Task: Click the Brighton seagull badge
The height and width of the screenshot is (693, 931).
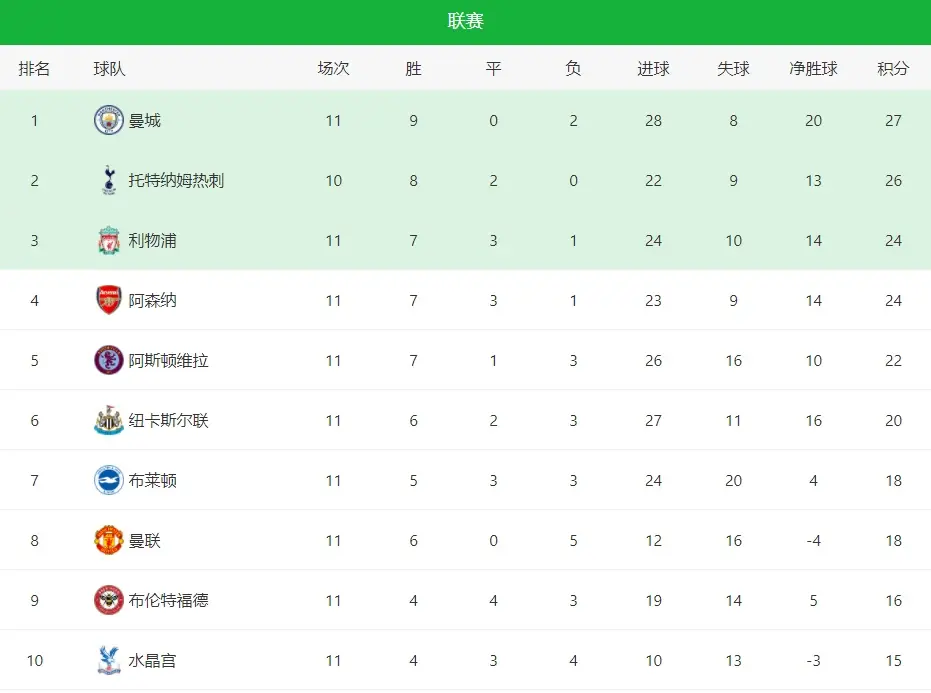Action: click(x=109, y=480)
